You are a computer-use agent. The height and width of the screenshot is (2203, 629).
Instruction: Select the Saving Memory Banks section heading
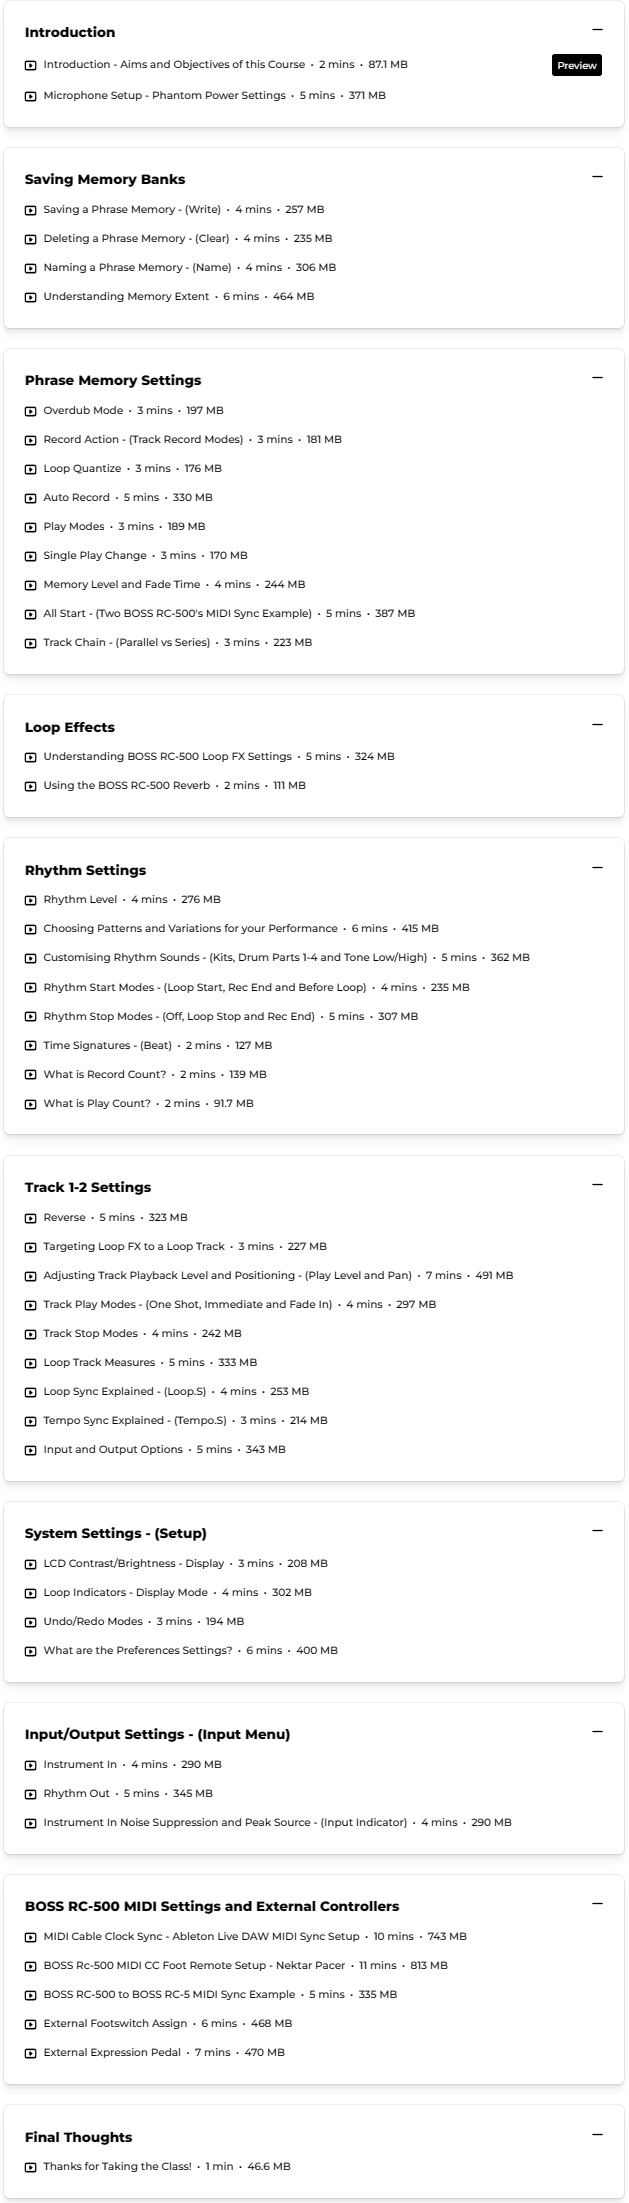pos(105,180)
